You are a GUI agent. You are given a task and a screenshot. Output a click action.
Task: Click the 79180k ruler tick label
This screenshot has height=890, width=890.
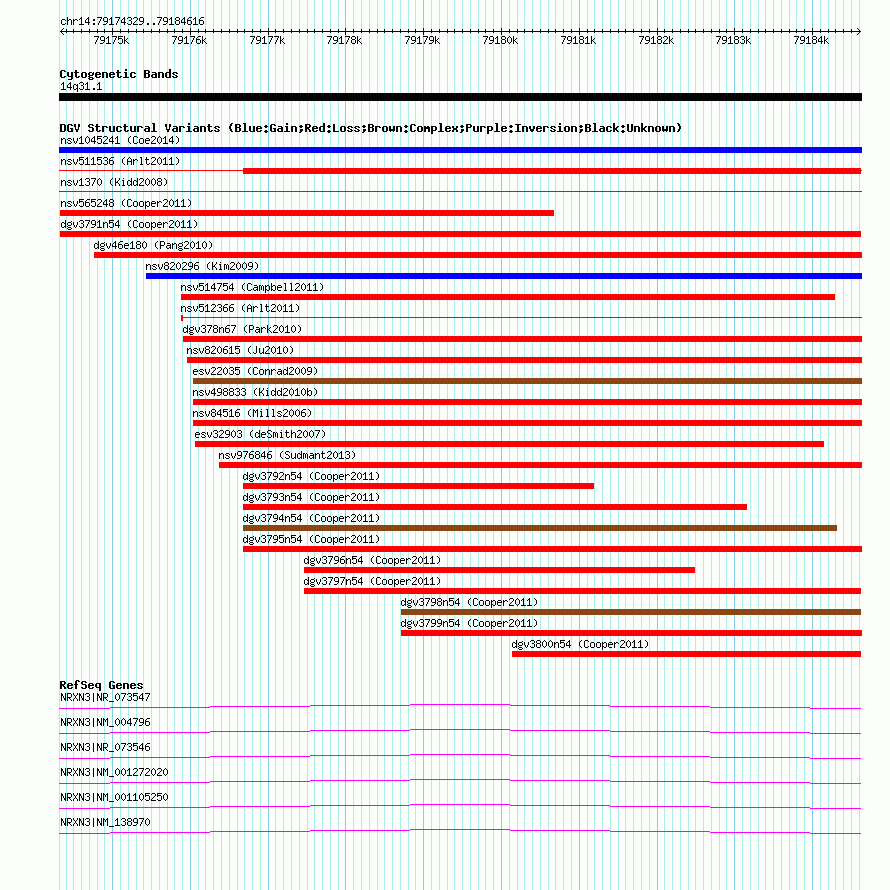[x=500, y=40]
